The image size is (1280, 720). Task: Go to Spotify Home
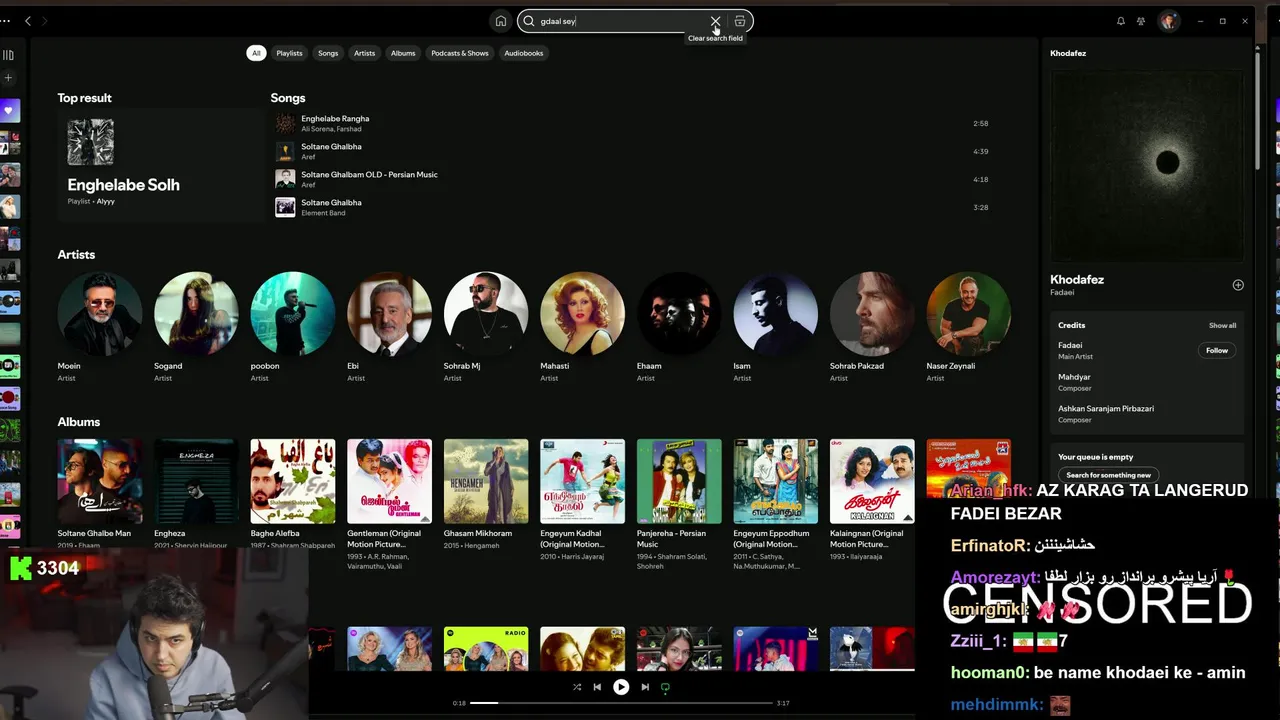pyautogui.click(x=500, y=21)
